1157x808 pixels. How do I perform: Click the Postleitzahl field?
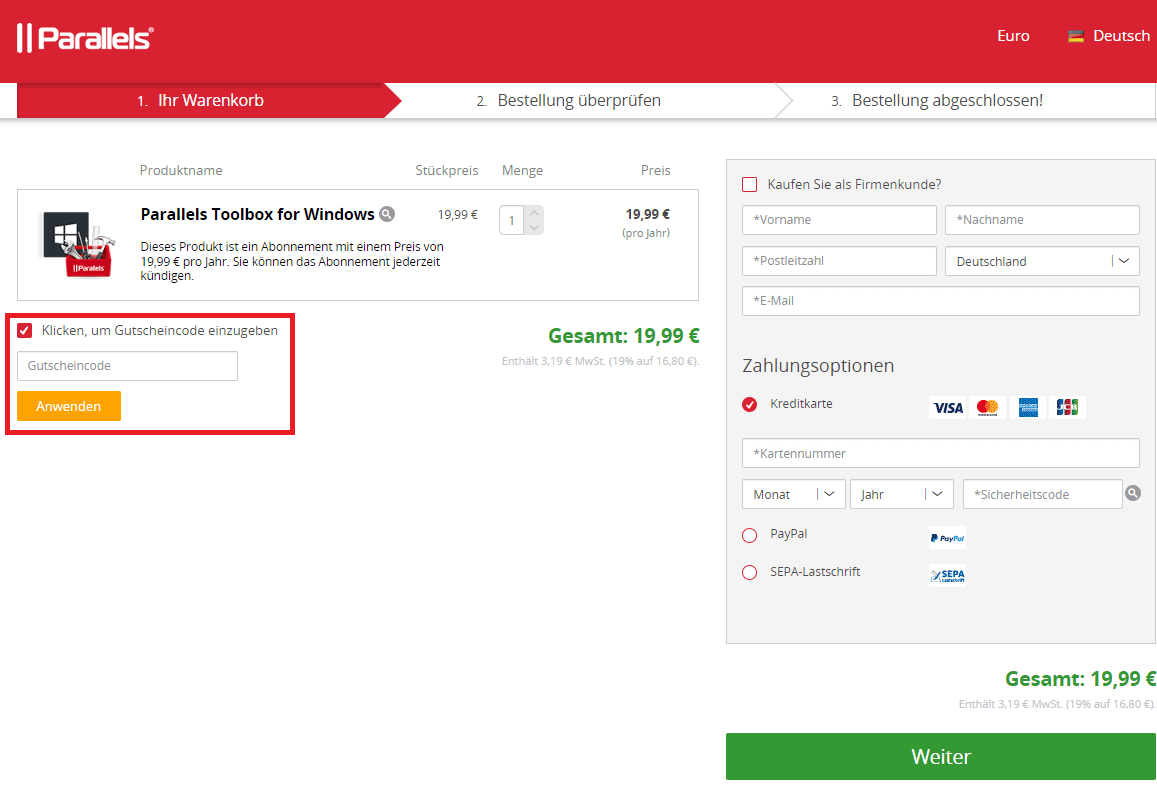point(839,261)
